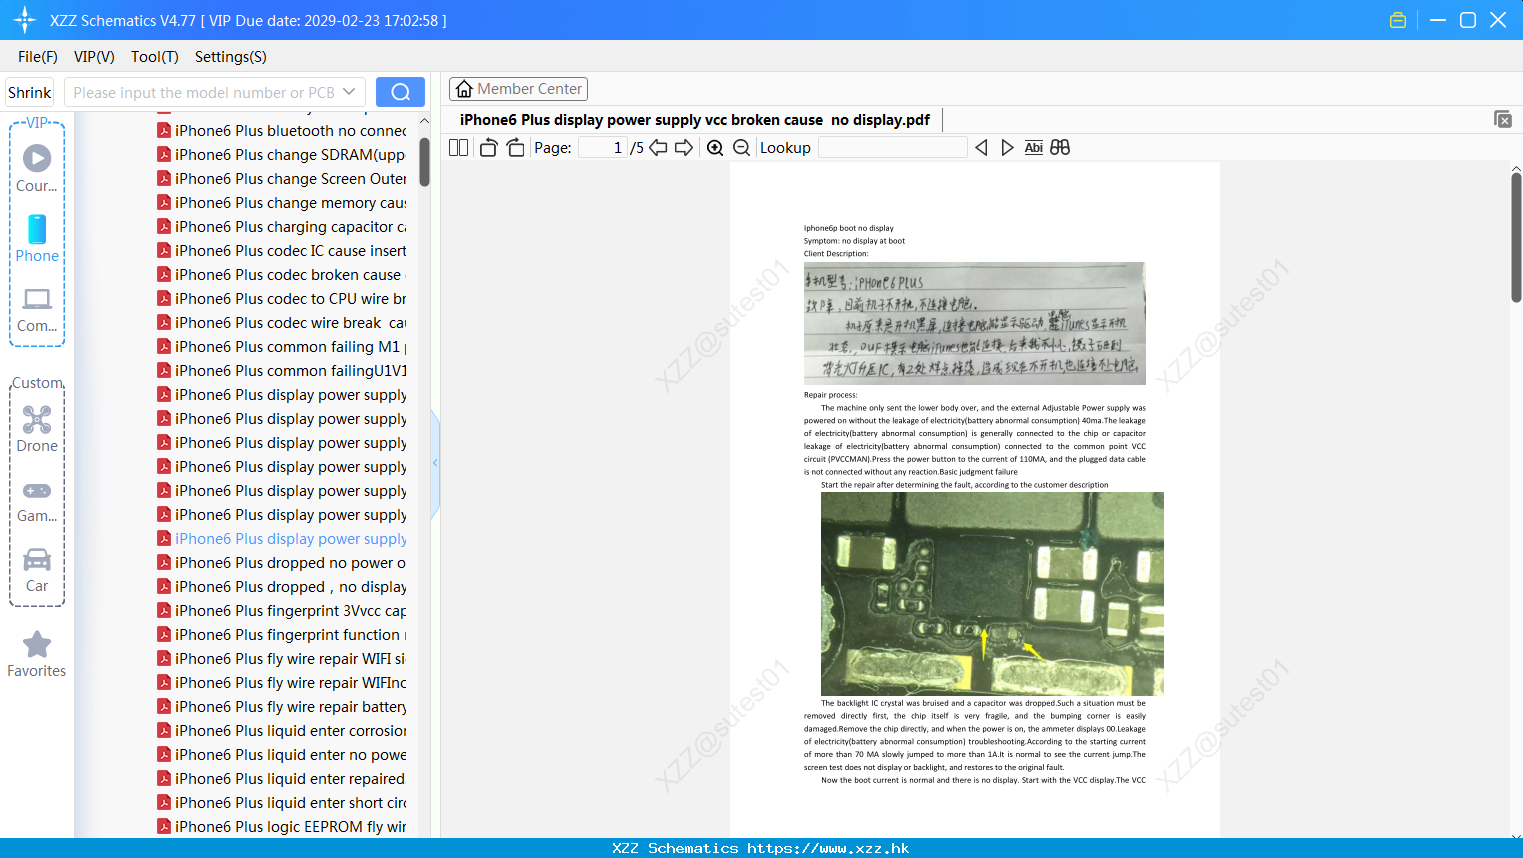Open the Computer category icon

(x=37, y=308)
